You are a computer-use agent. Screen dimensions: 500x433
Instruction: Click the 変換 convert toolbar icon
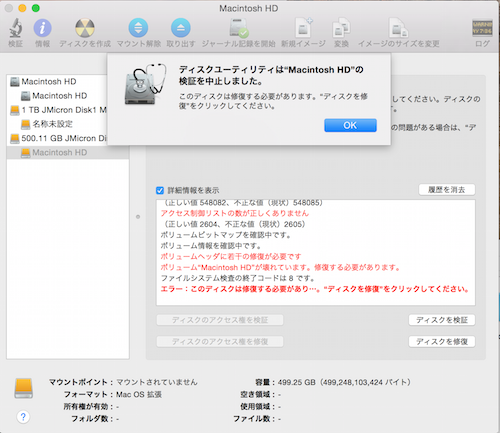click(x=341, y=28)
